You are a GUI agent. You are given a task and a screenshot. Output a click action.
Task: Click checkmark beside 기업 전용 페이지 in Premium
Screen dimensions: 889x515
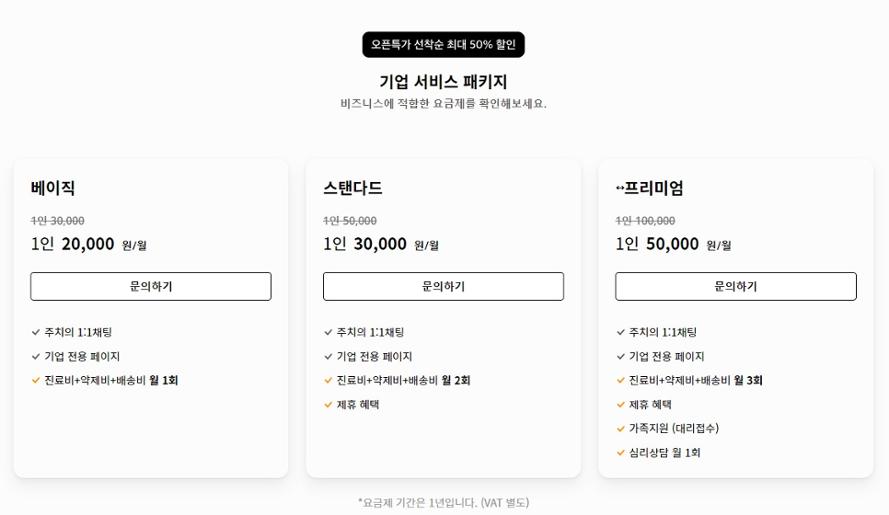pos(620,357)
